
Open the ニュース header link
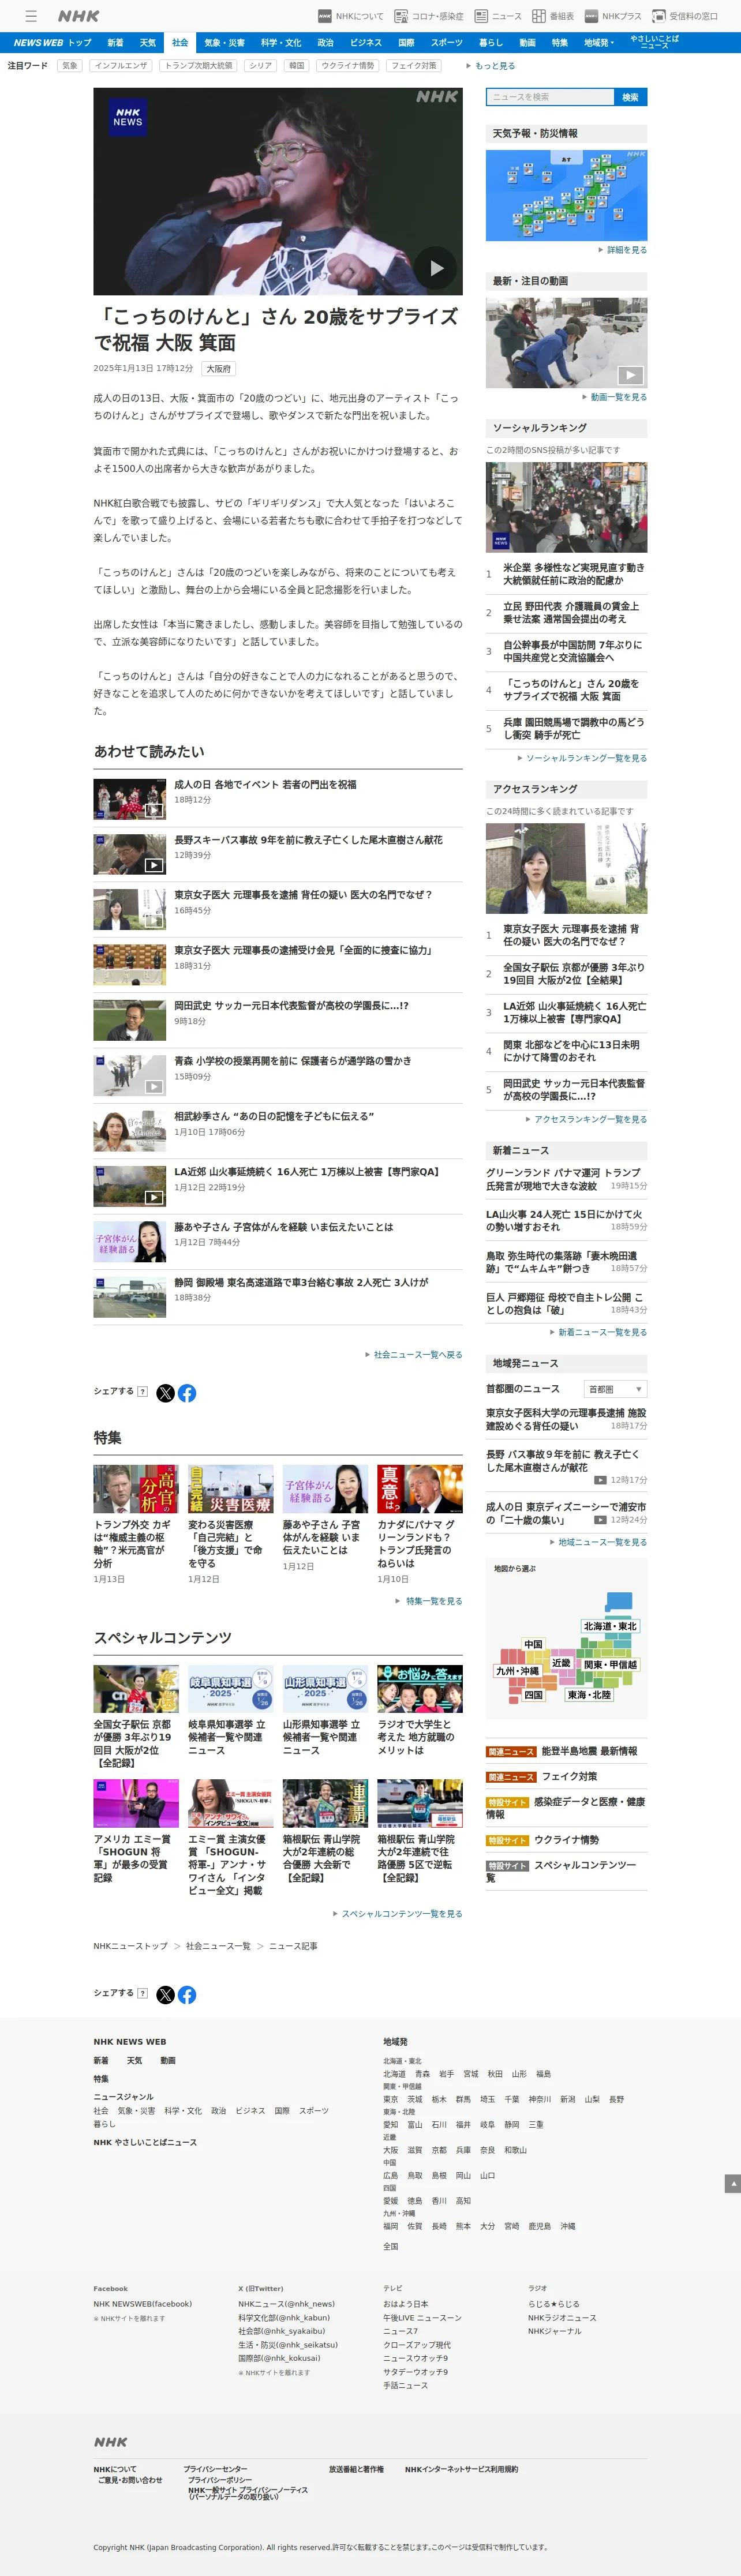[x=498, y=16]
